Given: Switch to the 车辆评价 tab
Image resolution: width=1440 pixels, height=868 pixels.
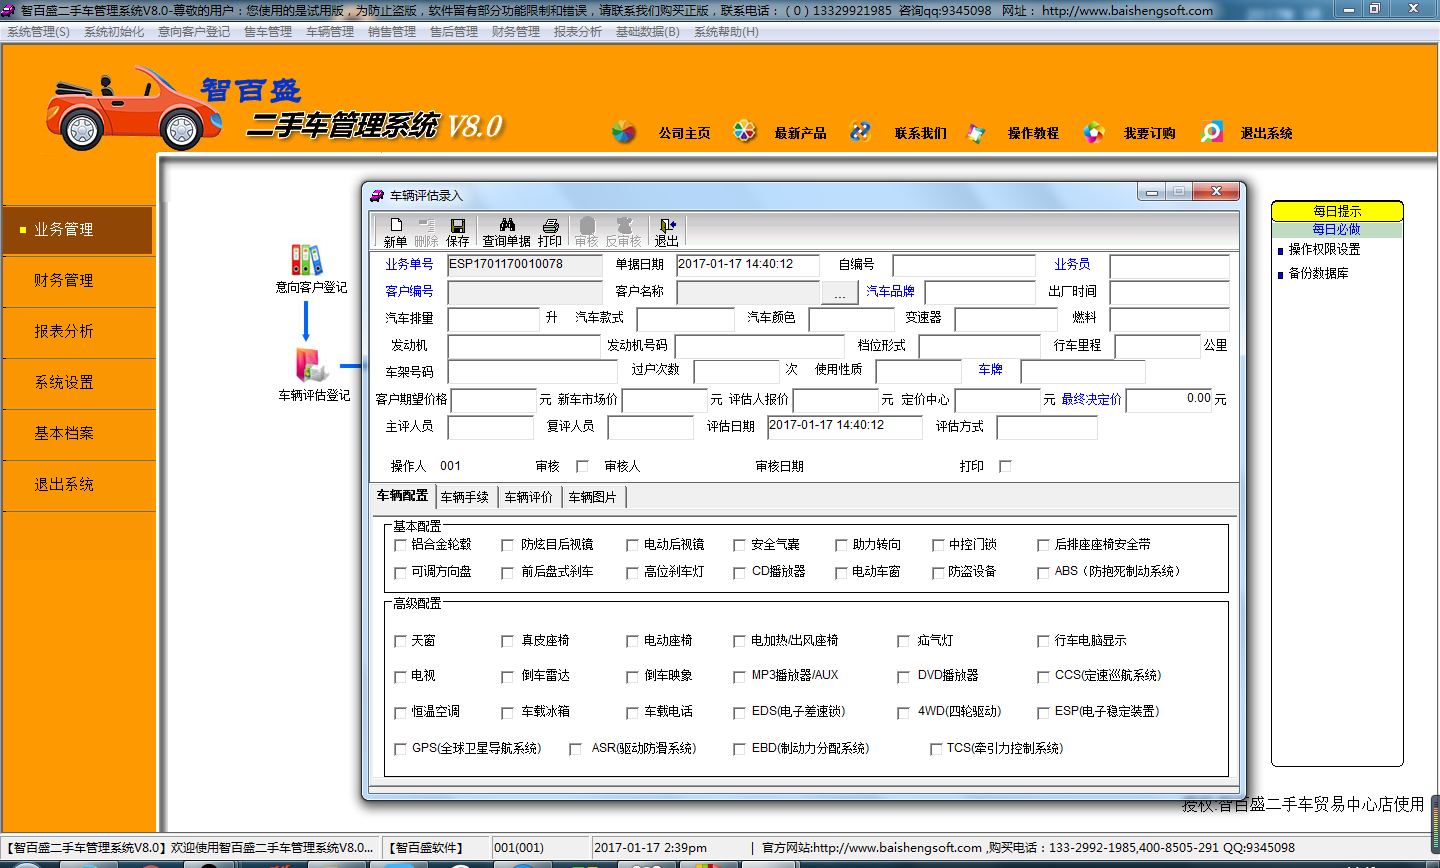Looking at the screenshot, I should tap(529, 497).
